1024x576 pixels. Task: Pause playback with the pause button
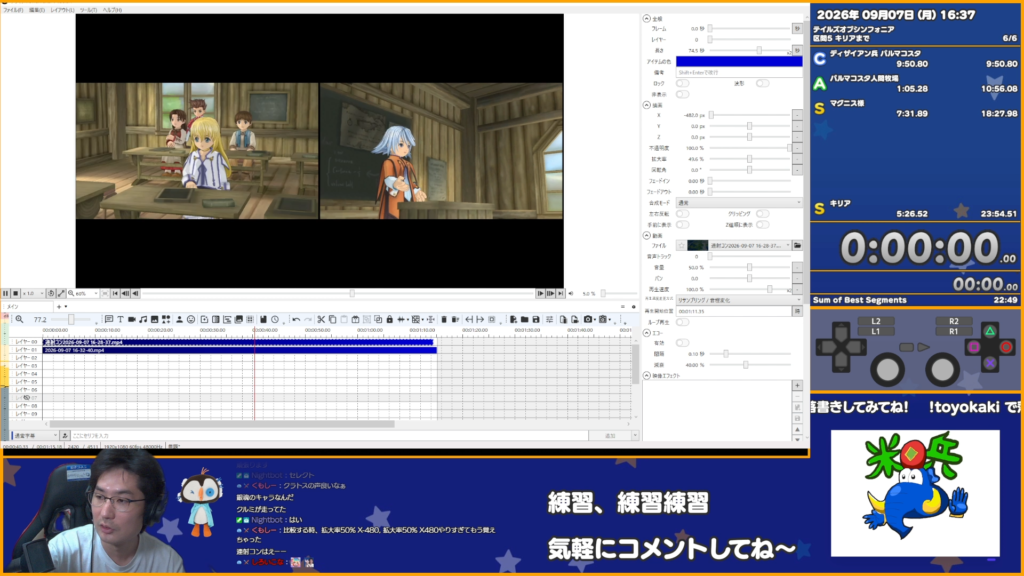pos(5,294)
